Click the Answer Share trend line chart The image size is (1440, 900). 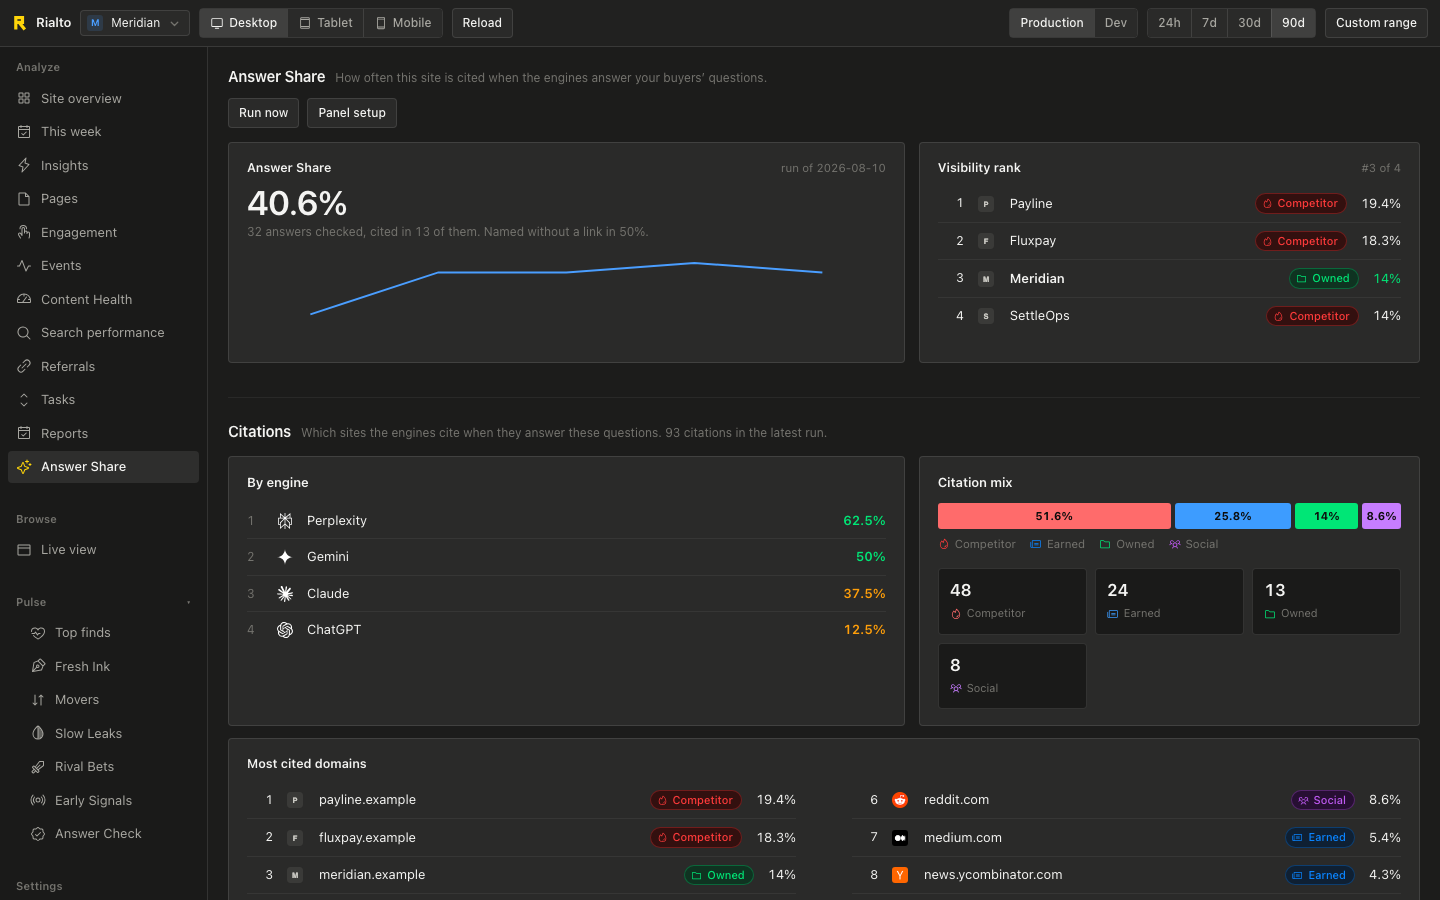click(x=566, y=289)
